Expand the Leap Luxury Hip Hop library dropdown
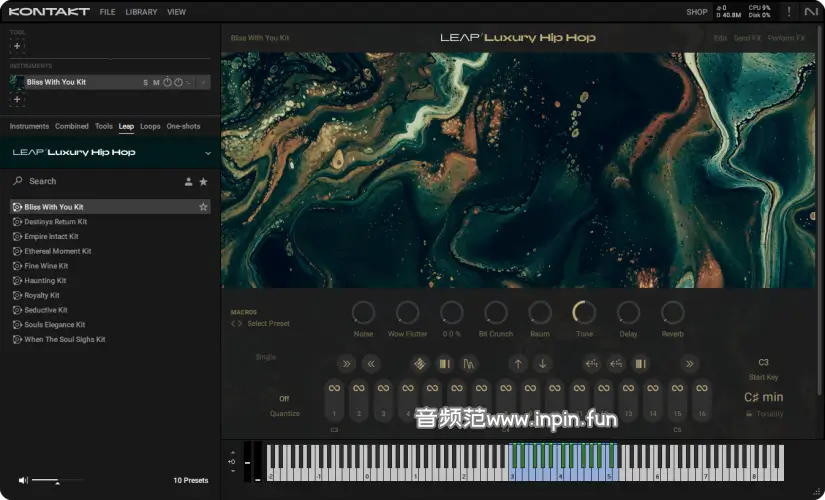 208,153
